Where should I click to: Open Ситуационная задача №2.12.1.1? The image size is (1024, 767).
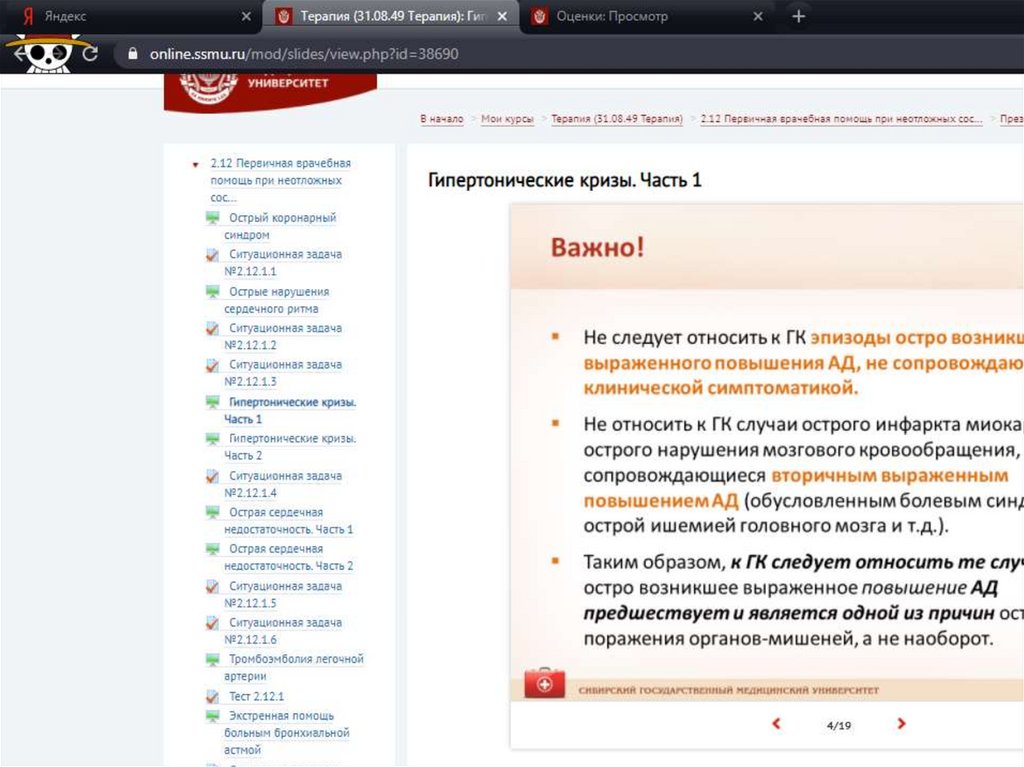[283, 263]
